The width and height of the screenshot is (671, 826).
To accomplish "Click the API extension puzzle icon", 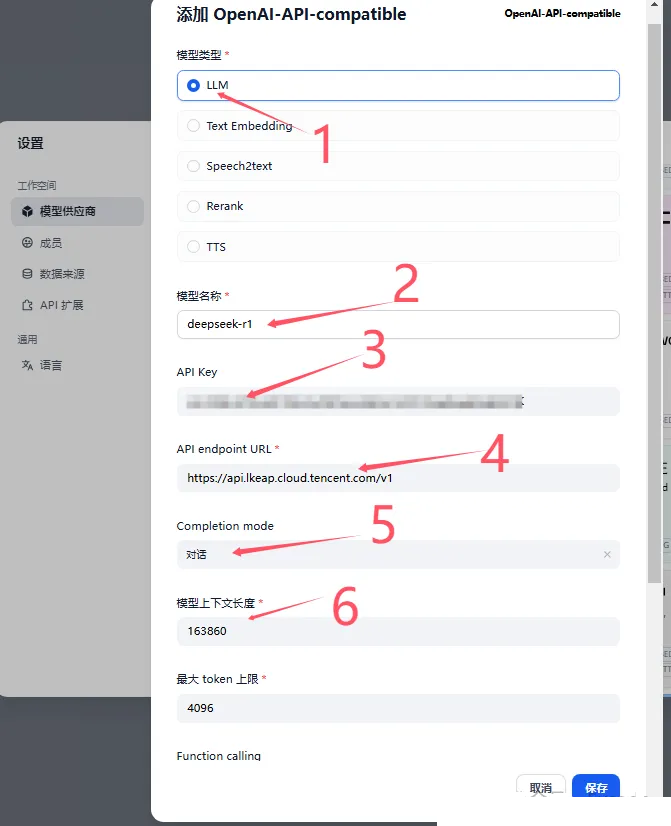I will click(x=27, y=305).
